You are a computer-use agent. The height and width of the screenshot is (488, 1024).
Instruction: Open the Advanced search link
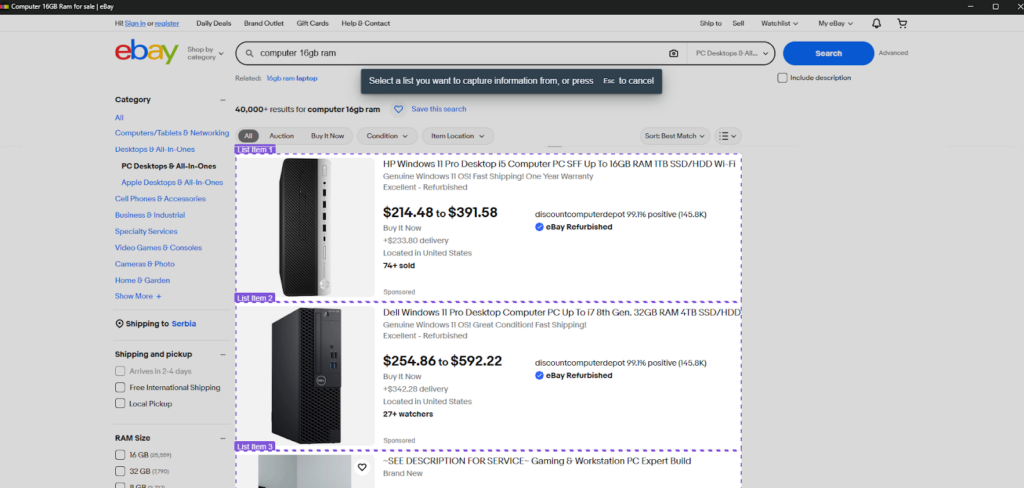pyautogui.click(x=893, y=54)
